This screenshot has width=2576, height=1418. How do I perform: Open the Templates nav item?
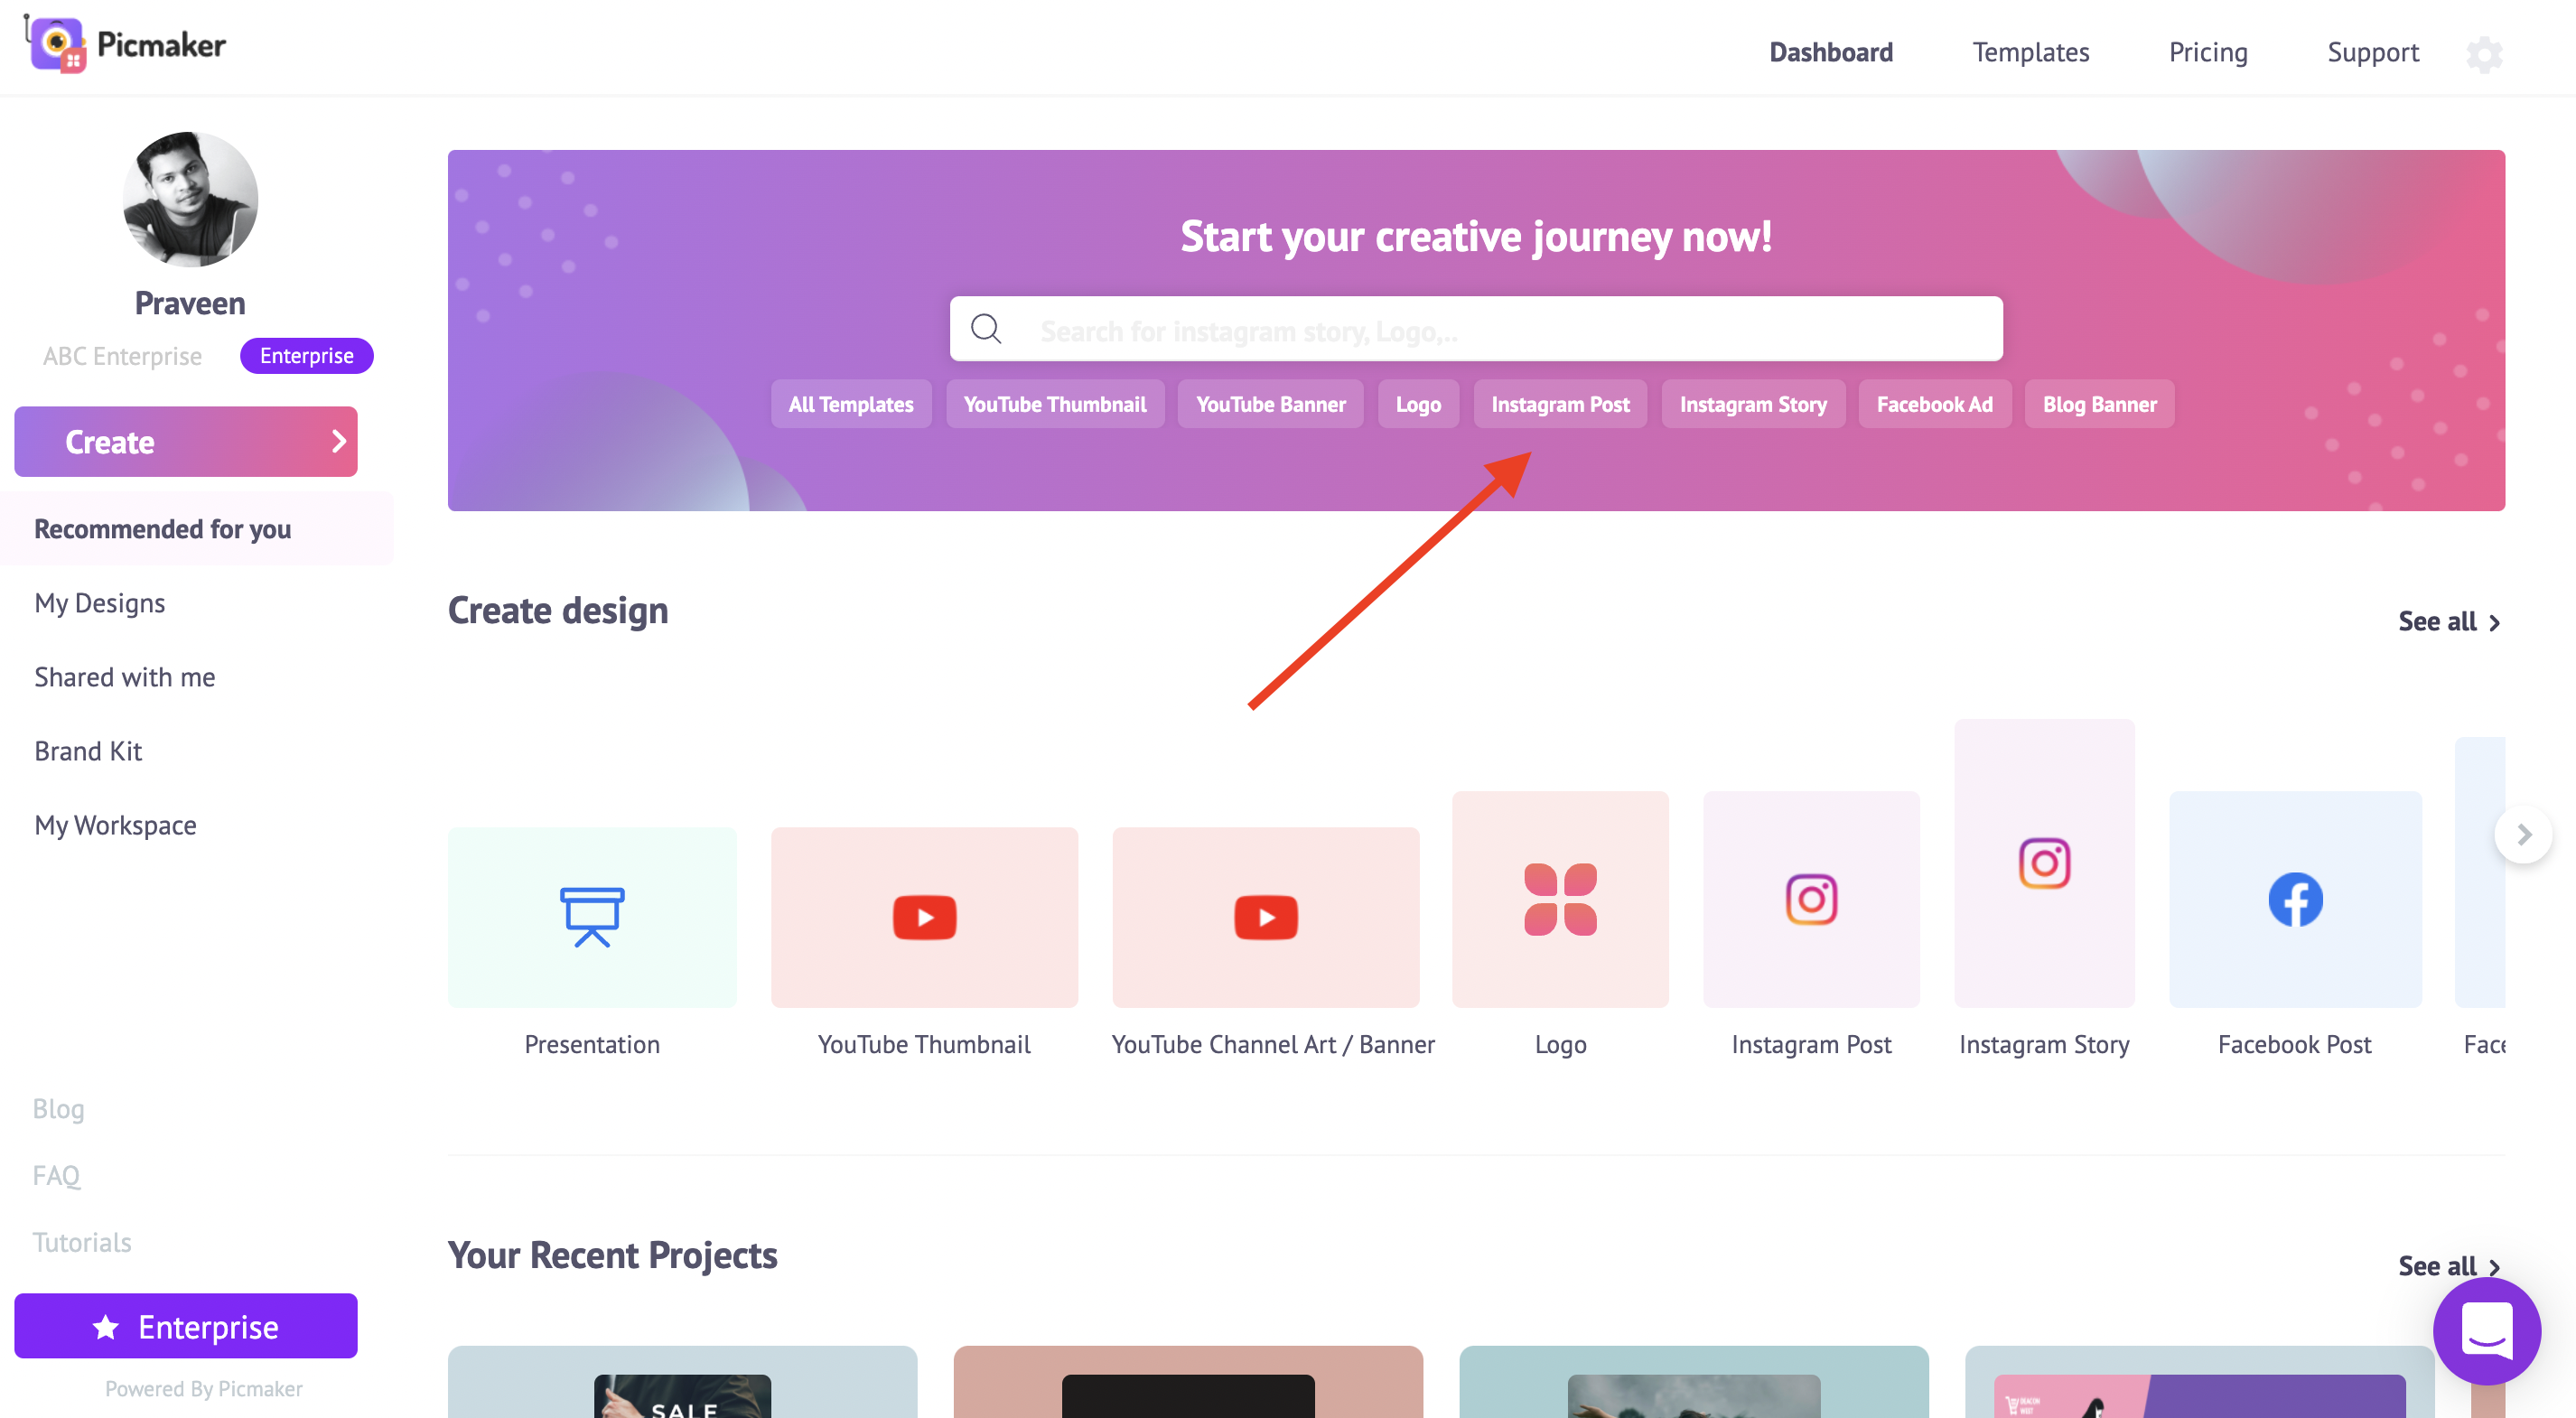[2030, 52]
